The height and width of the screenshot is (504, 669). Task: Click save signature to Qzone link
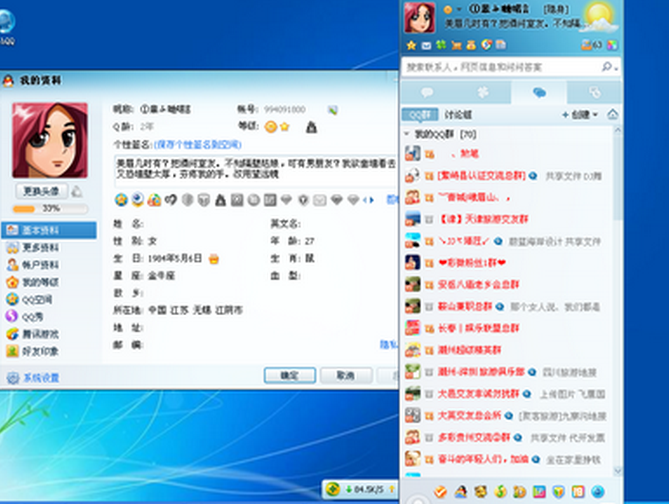click(198, 145)
